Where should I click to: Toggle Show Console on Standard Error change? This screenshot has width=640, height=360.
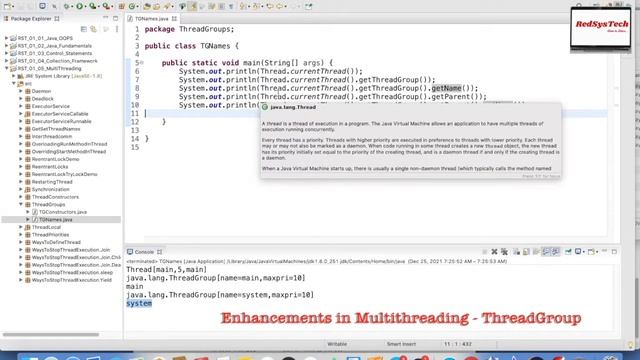[556, 252]
